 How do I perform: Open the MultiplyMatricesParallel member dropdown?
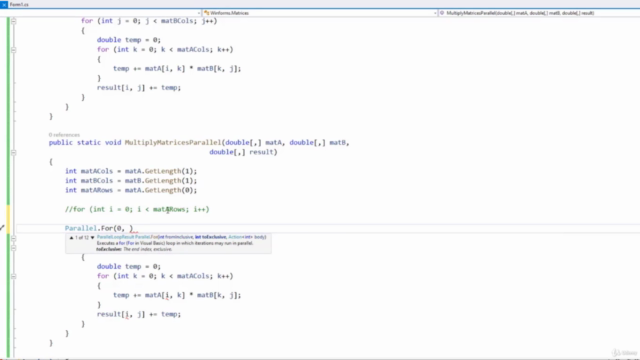(x=539, y=13)
